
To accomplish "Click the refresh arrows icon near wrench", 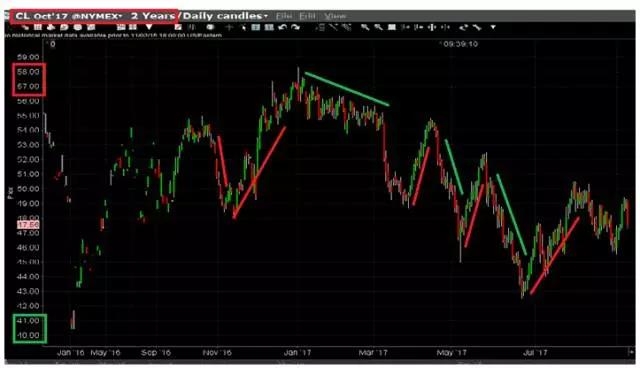I will (x=463, y=27).
